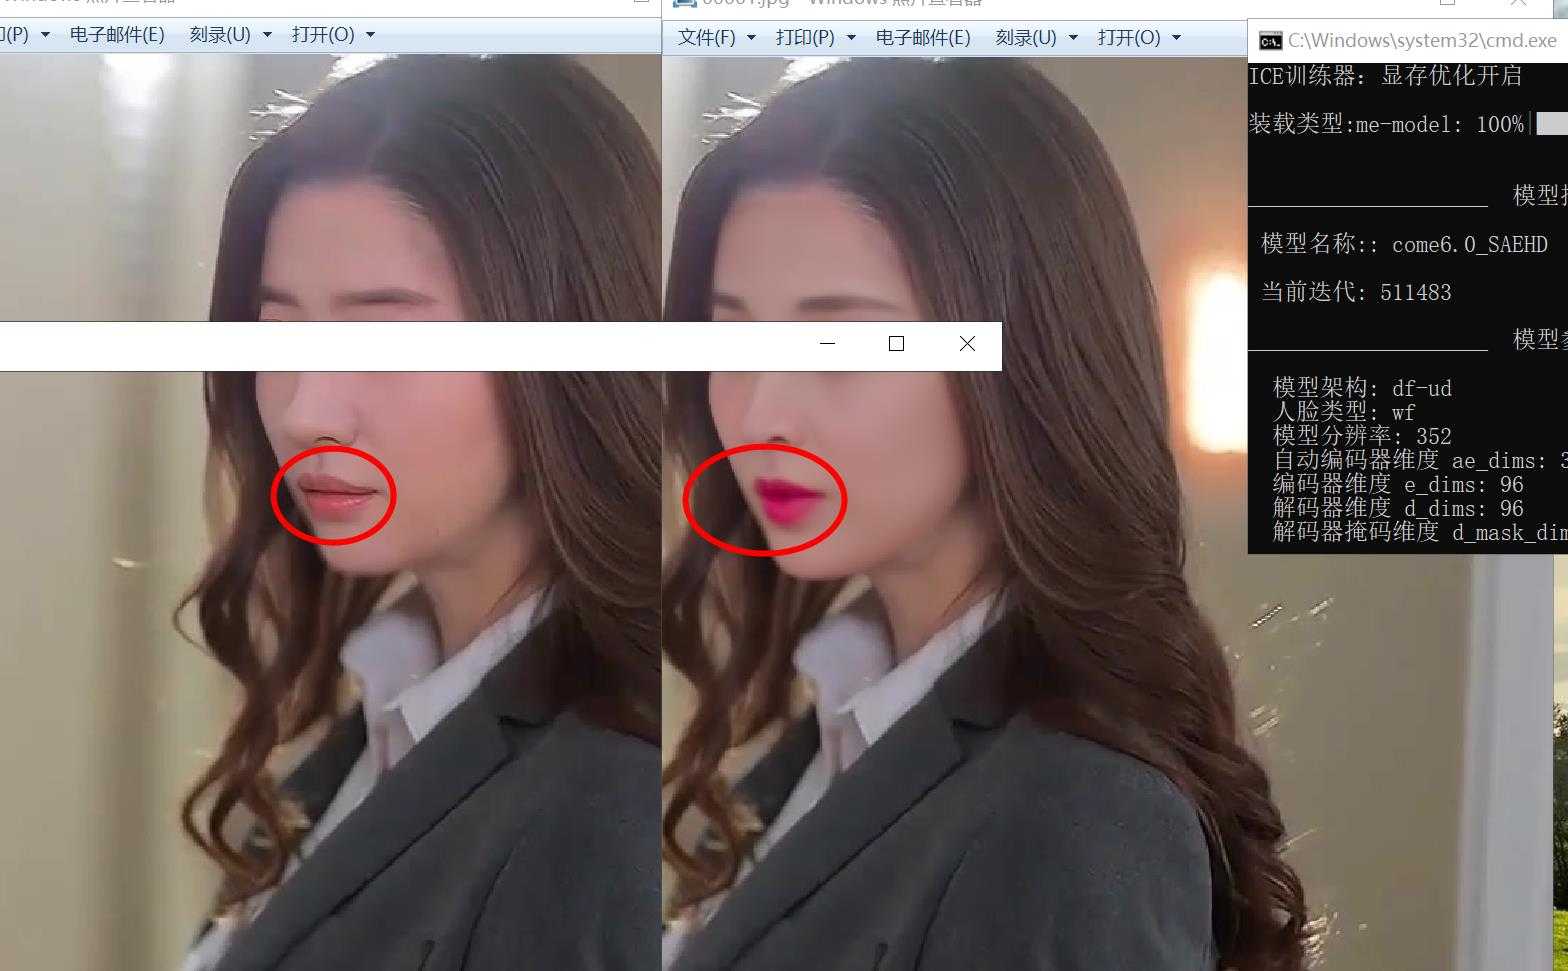Maximize the blank overlapping middle window
The image size is (1568, 971).
[x=896, y=343]
